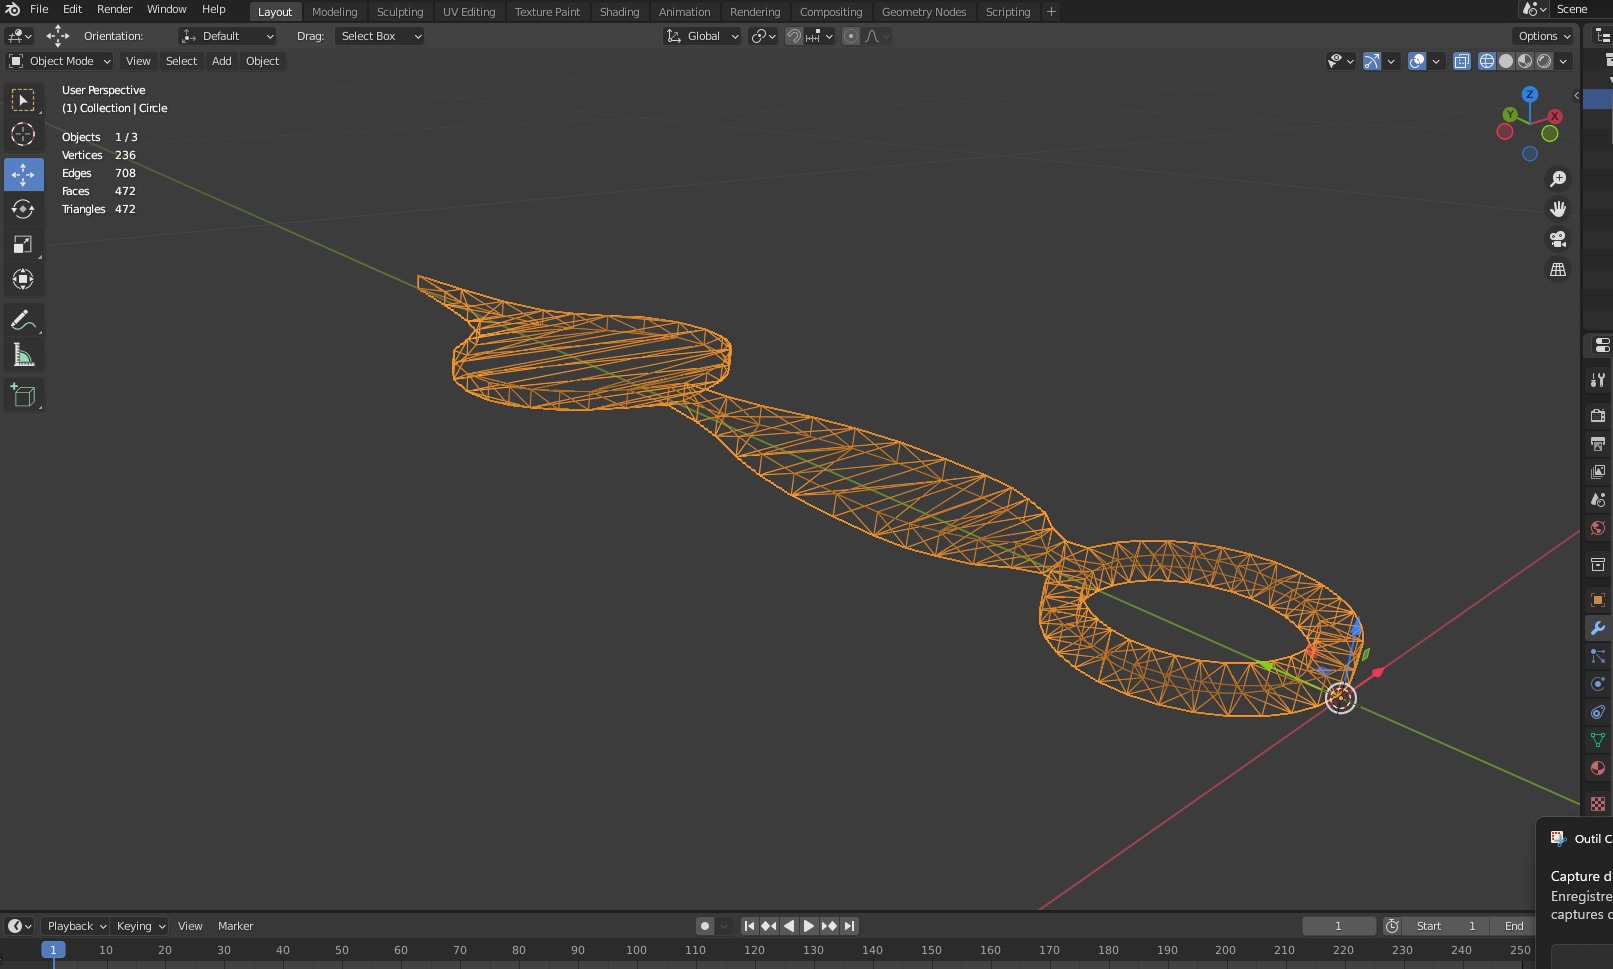The height and width of the screenshot is (969, 1613).
Task: Jump to timeline end button
Action: click(x=849, y=926)
